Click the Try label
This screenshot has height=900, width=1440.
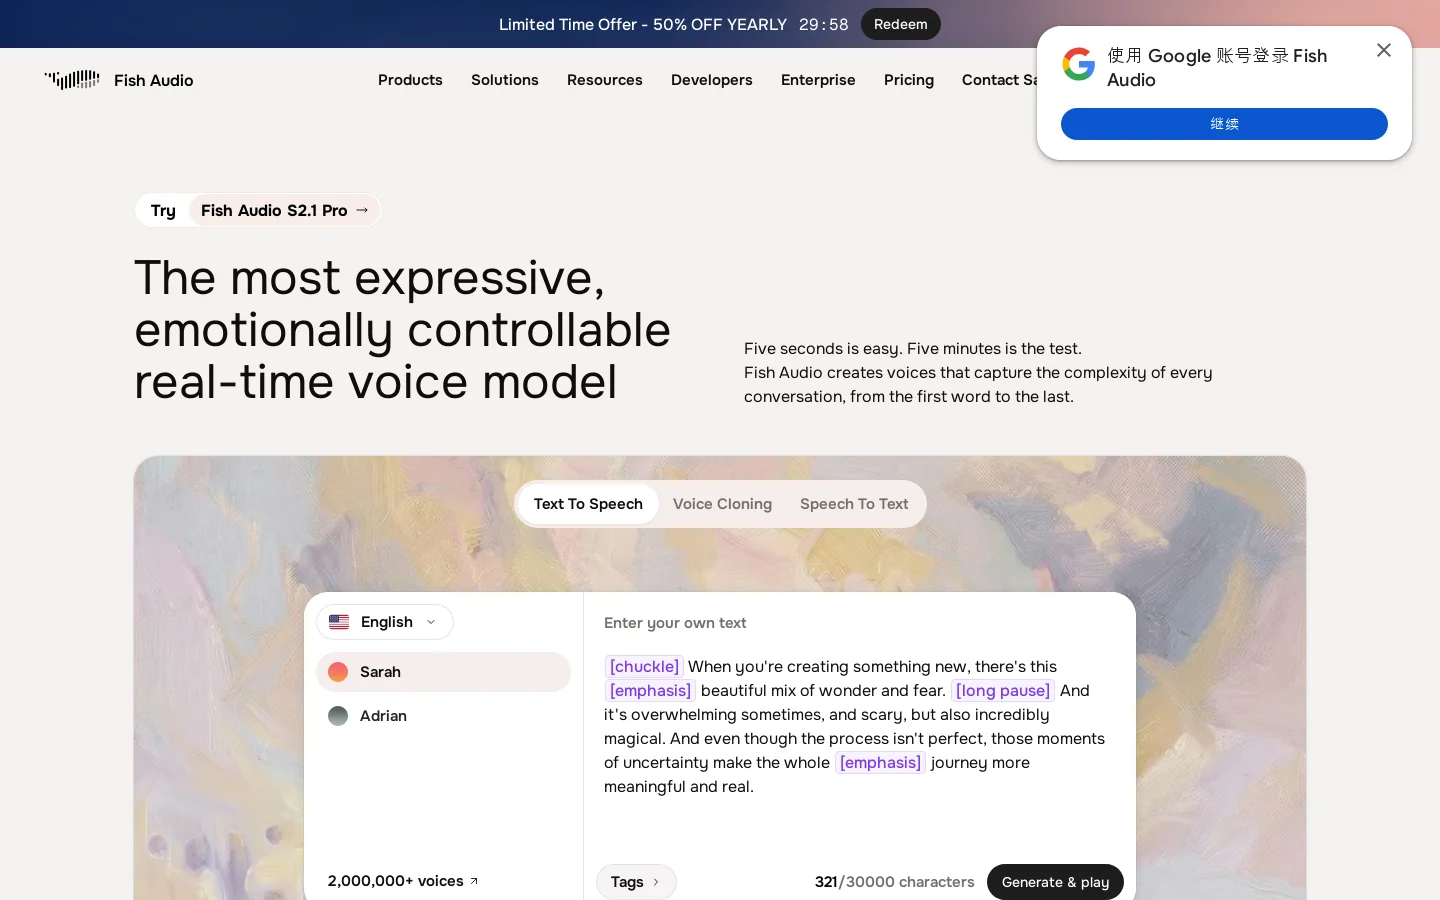click(x=163, y=210)
